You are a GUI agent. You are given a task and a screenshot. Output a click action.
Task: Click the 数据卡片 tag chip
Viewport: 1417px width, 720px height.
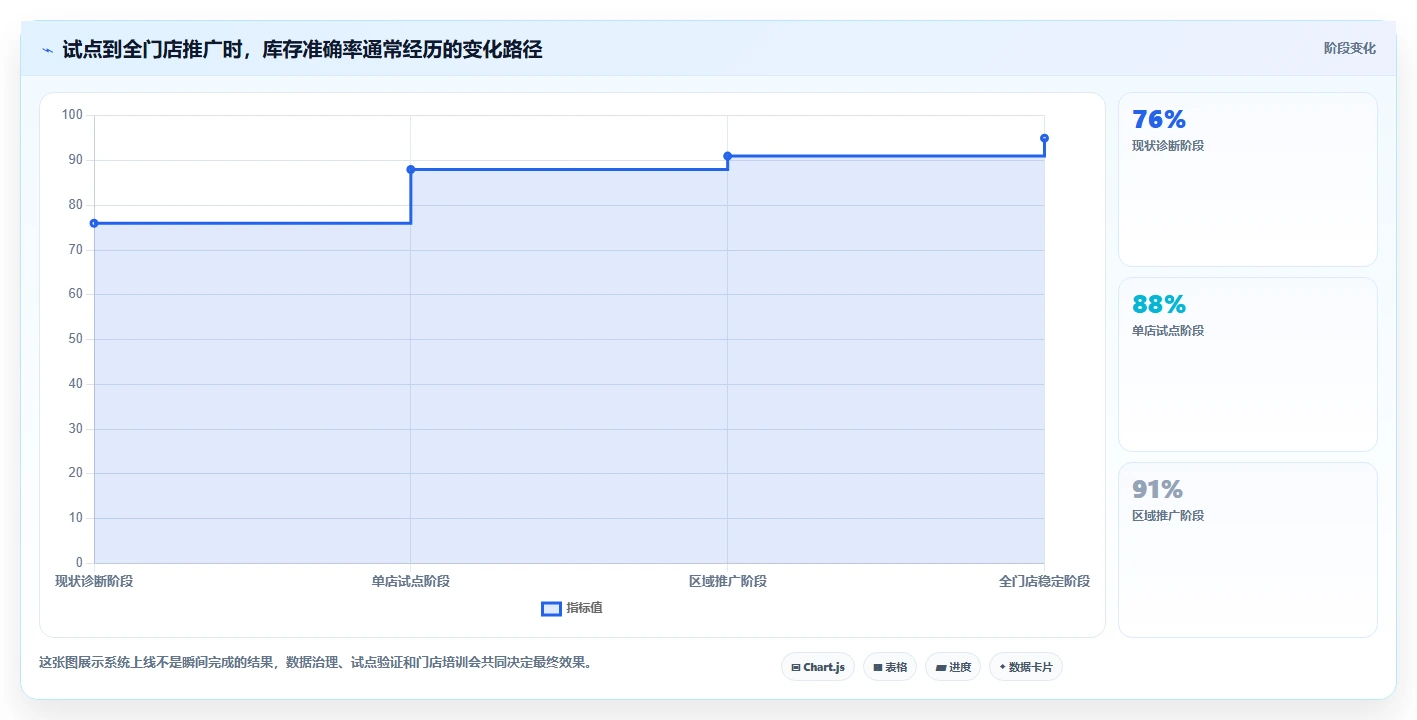1026,667
